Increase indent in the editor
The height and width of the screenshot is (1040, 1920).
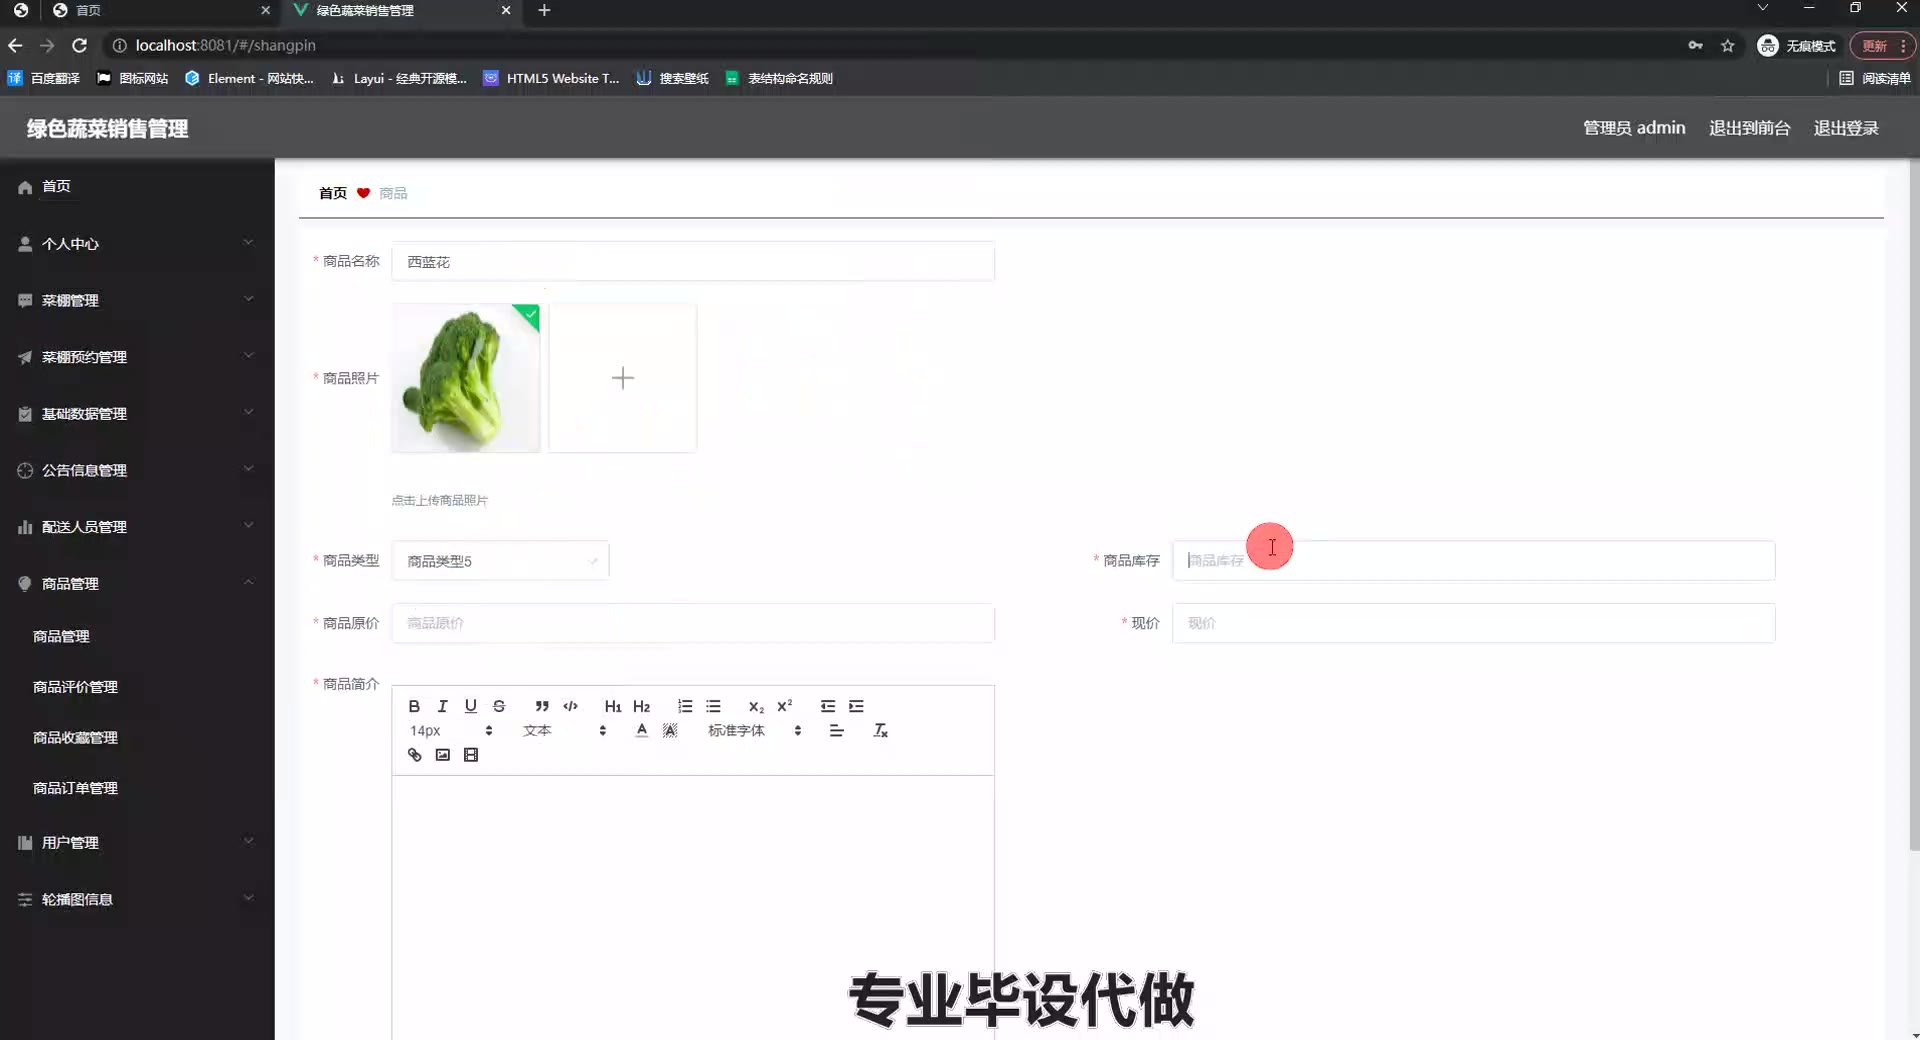tap(856, 706)
